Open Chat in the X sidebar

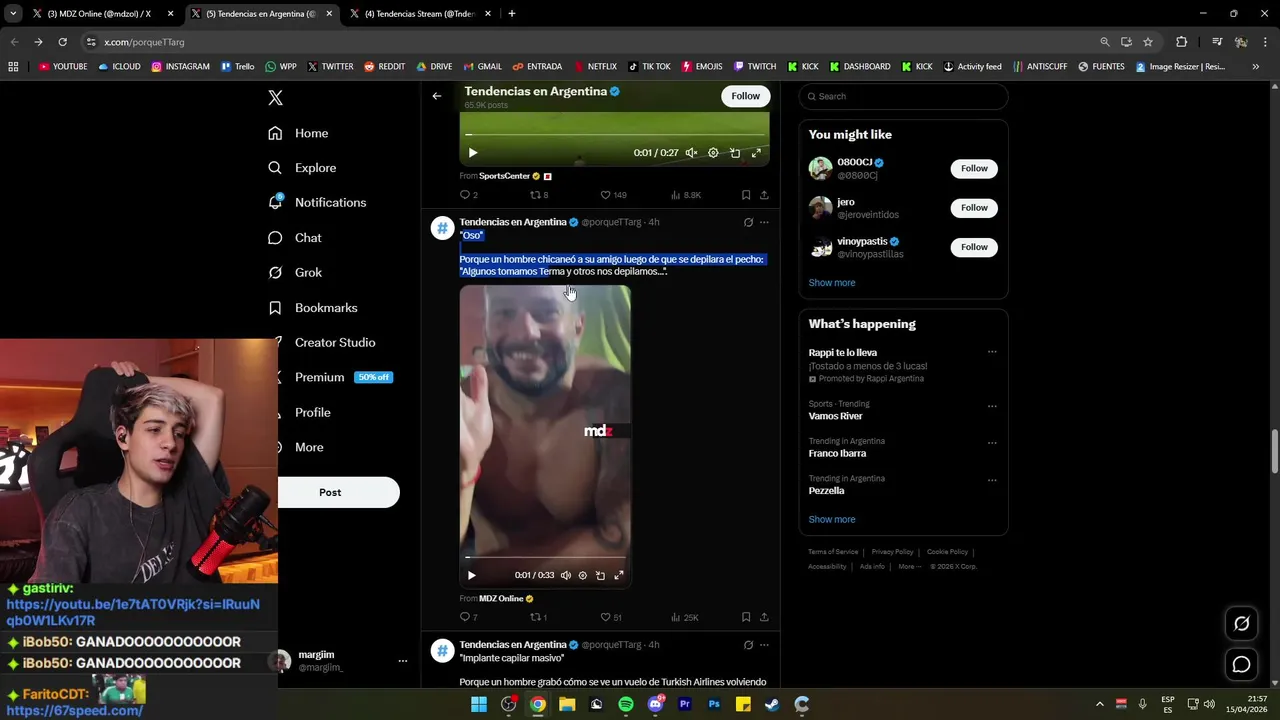[295, 238]
